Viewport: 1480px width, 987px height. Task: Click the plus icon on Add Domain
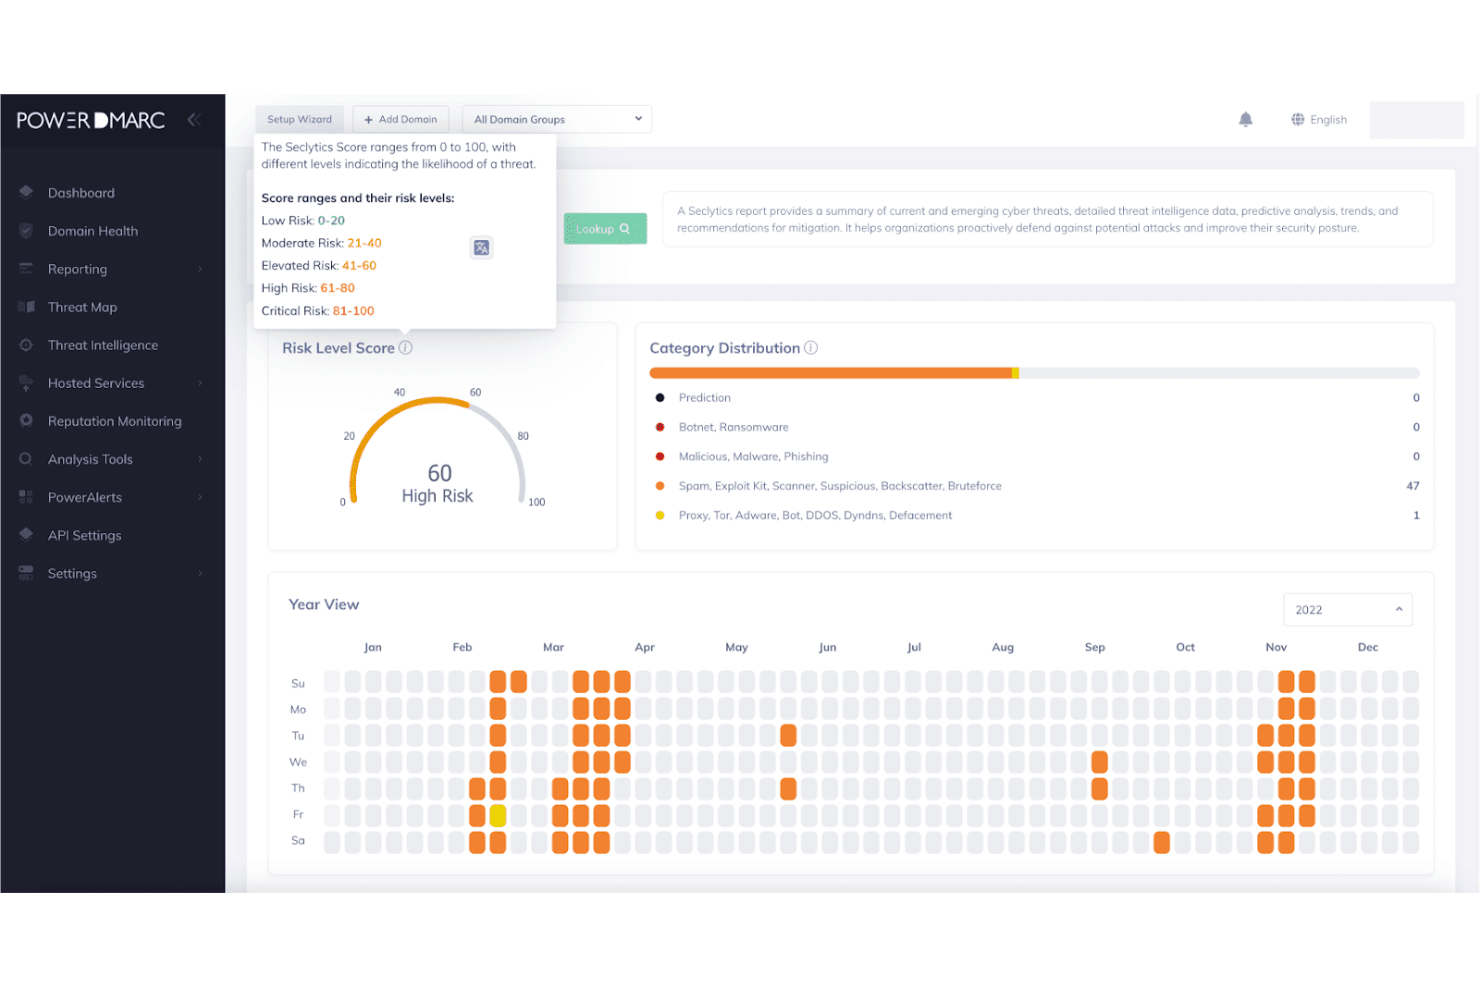(368, 120)
